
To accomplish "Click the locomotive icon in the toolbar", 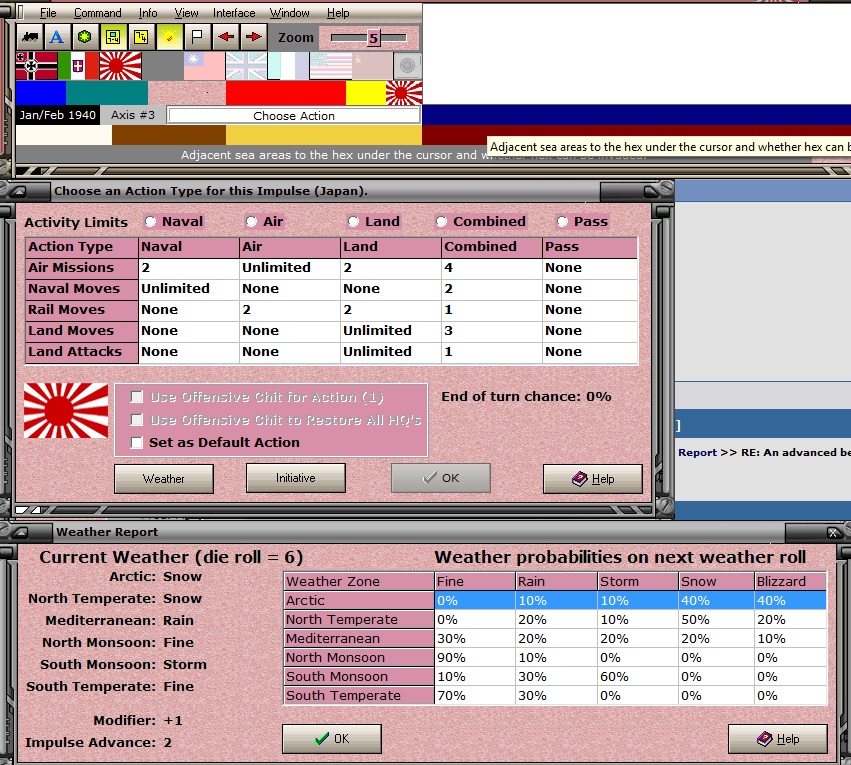I will pos(30,37).
